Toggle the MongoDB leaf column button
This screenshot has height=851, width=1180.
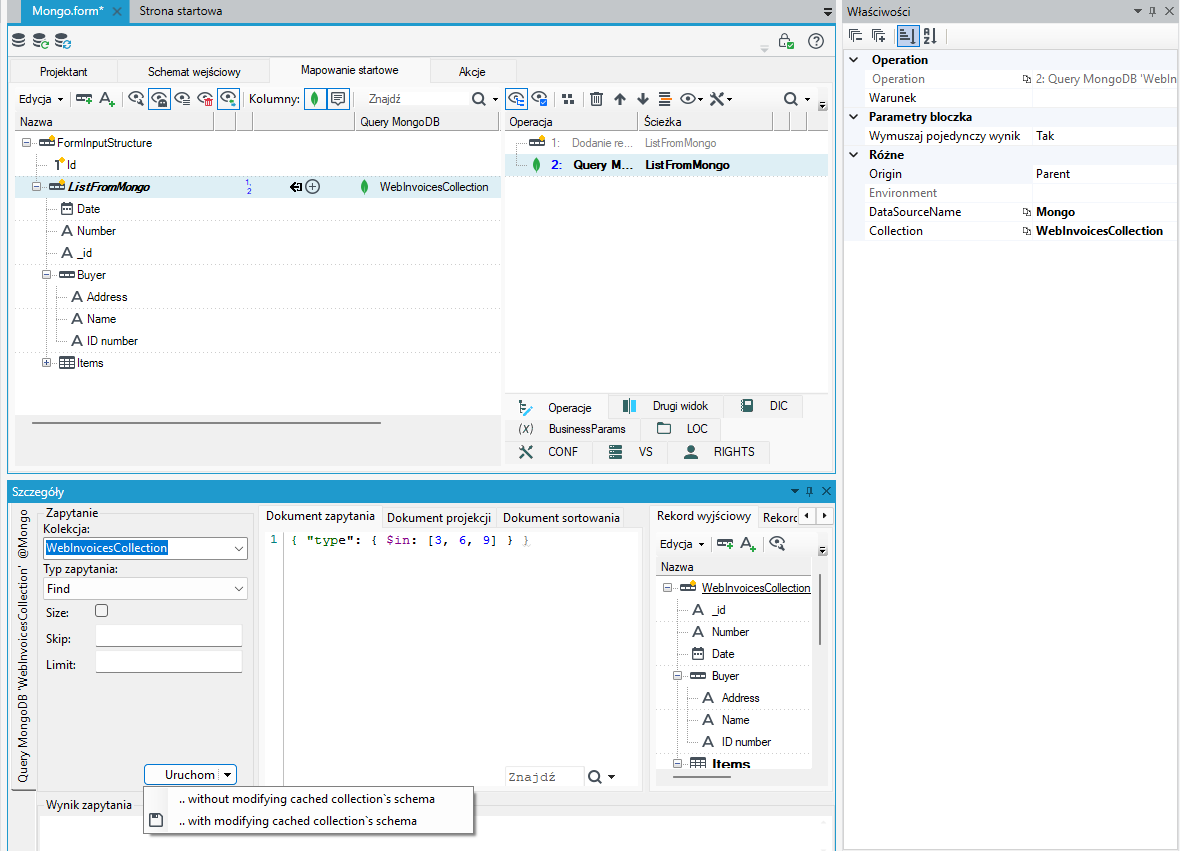tap(315, 99)
